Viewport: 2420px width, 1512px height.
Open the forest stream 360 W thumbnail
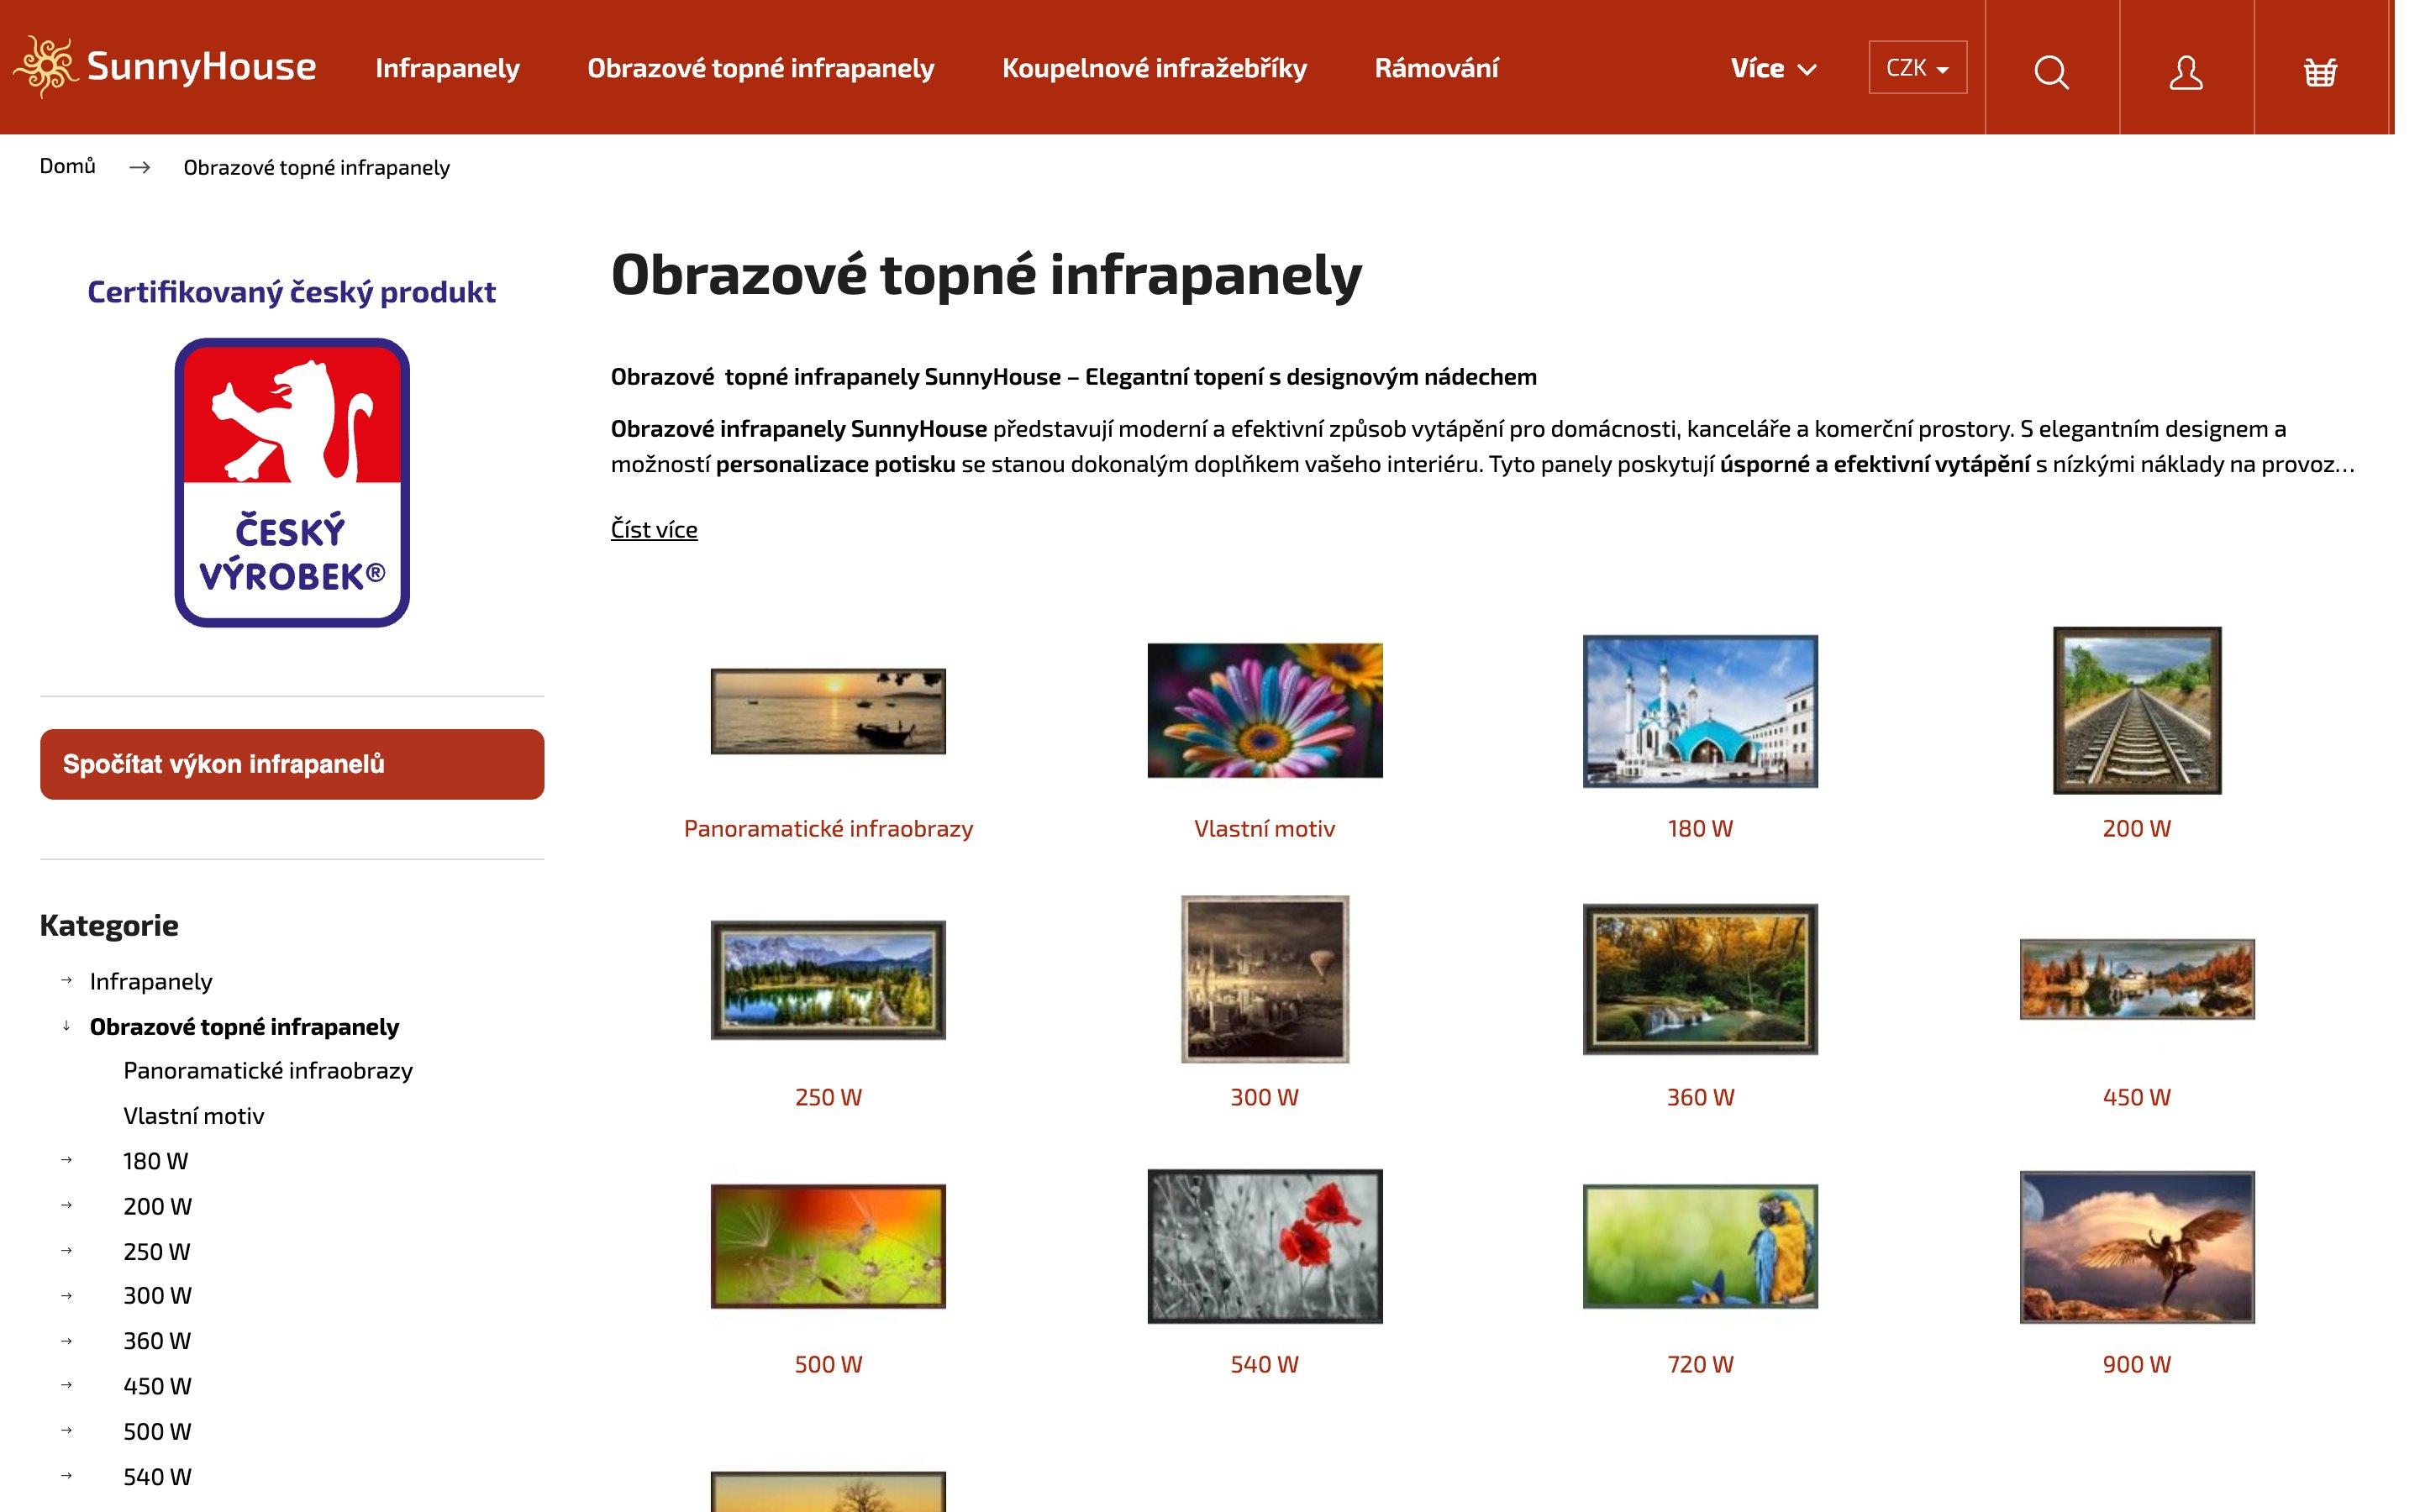tap(1700, 979)
